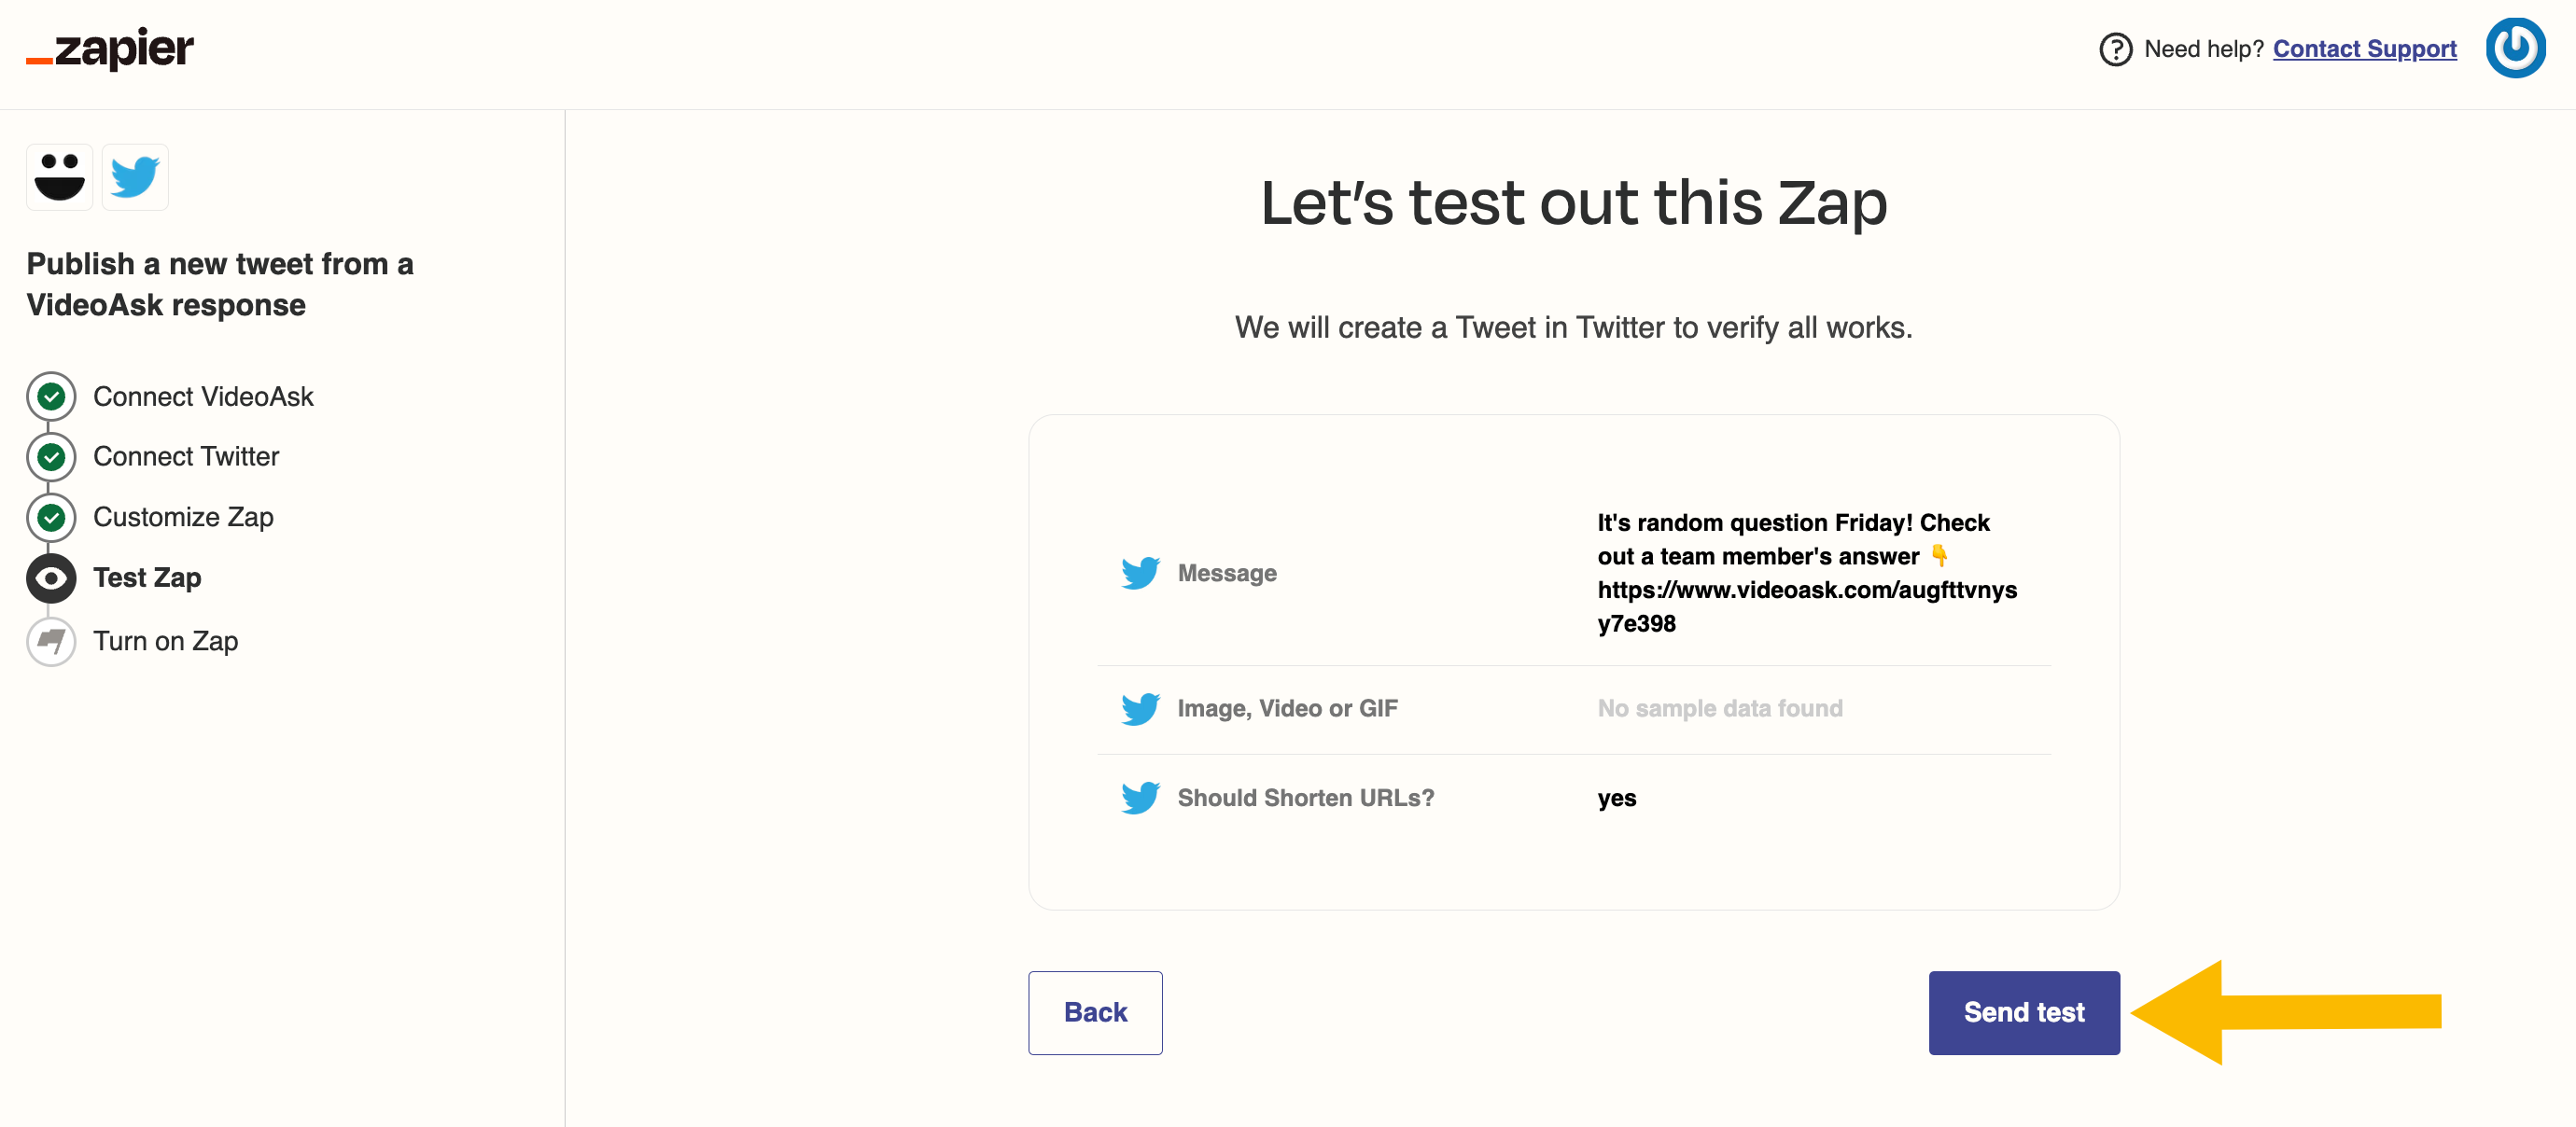Click the Test Zap eye icon

[51, 578]
